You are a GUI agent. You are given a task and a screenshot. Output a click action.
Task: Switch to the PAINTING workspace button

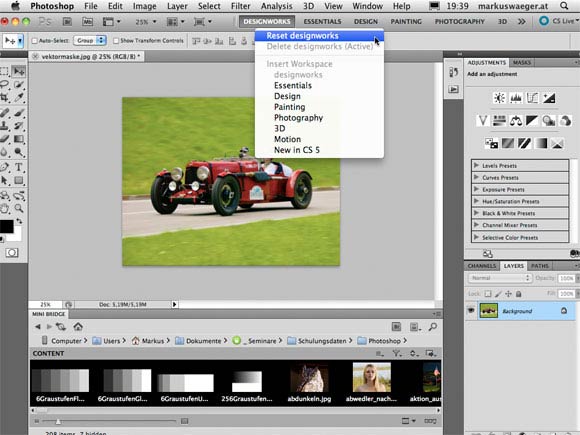coord(406,21)
